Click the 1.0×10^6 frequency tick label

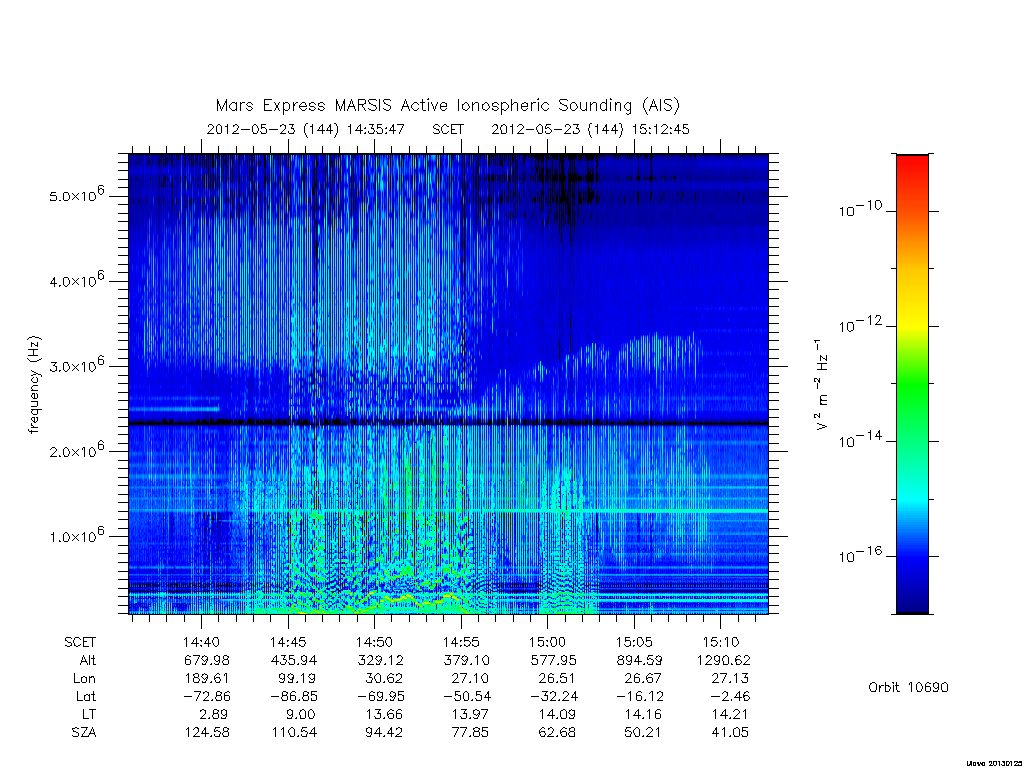click(x=77, y=535)
